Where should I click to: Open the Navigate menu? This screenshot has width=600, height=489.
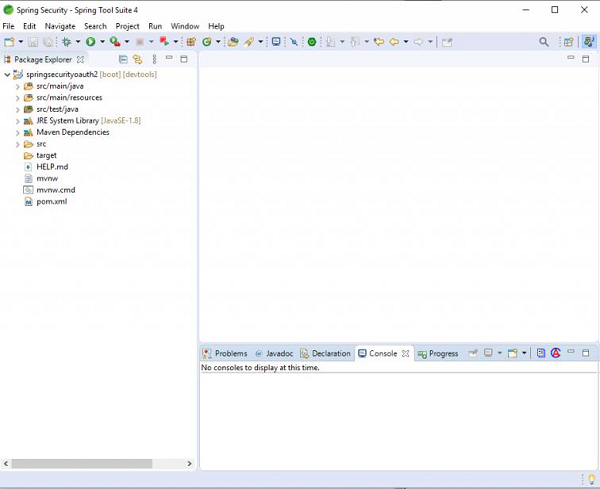point(60,26)
